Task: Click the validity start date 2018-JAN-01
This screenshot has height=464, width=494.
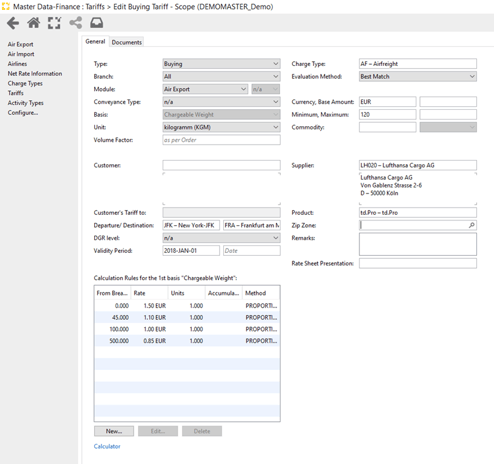Action: point(191,250)
